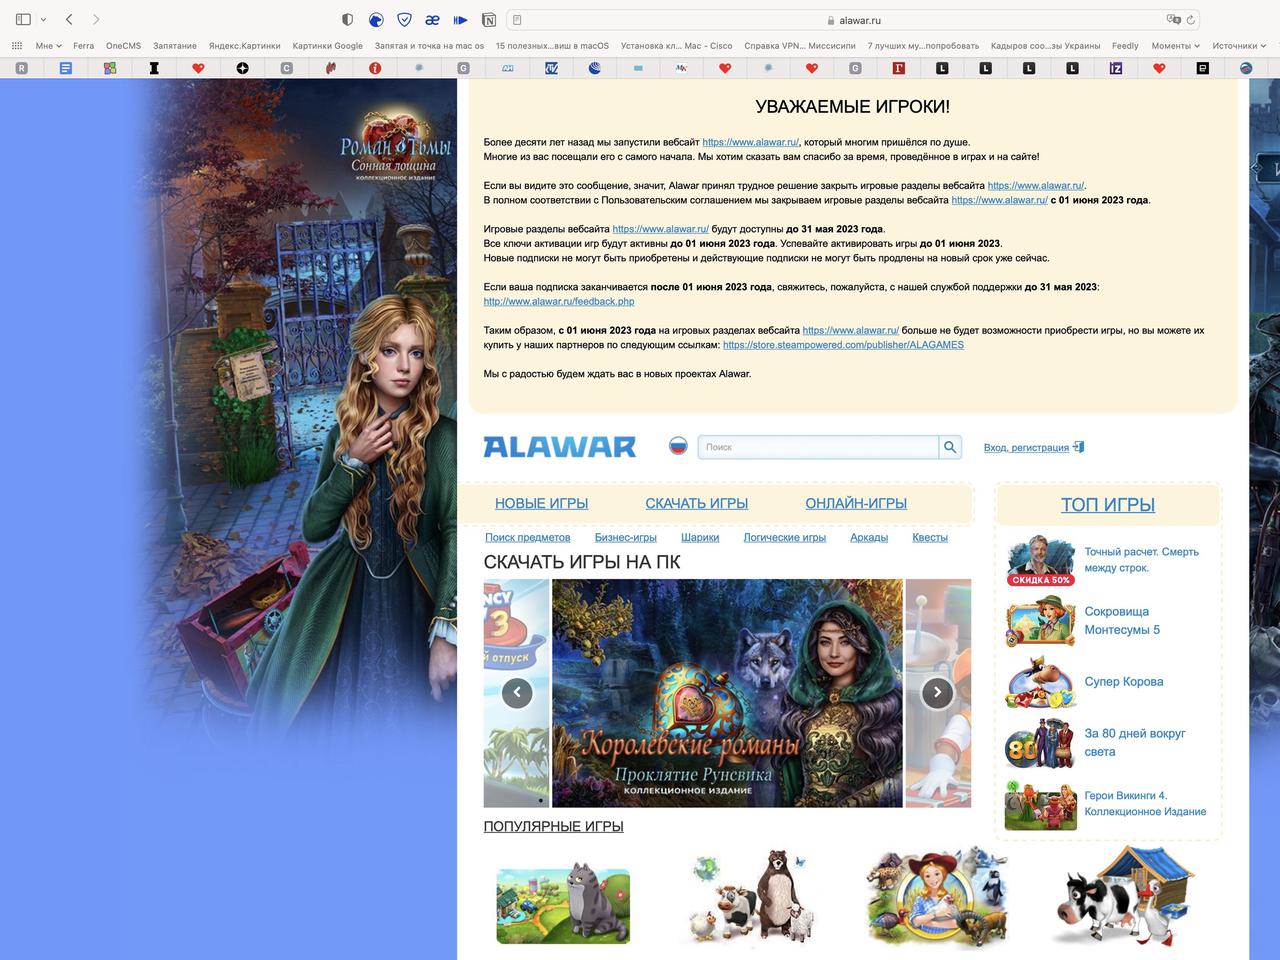Click the search magnifier button on Alawar
This screenshot has height=960, width=1280.
(x=950, y=447)
